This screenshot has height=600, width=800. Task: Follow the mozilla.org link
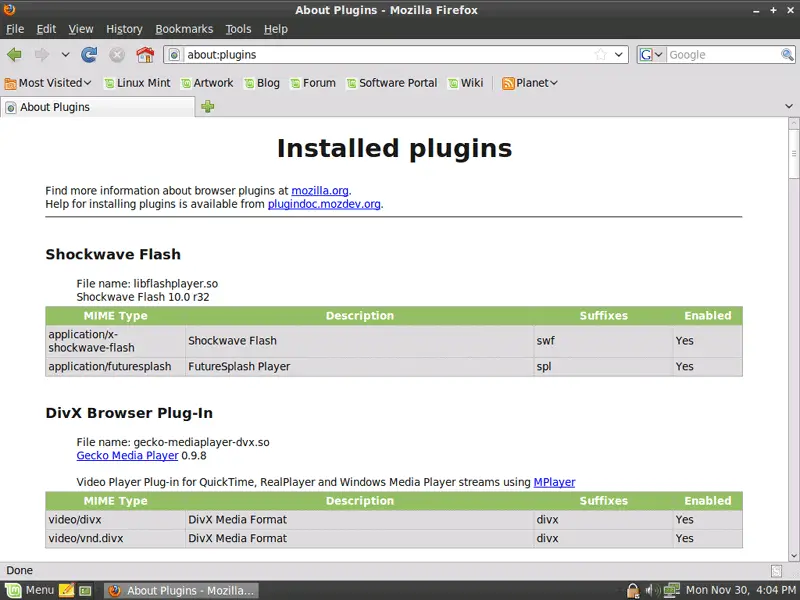coord(320,190)
